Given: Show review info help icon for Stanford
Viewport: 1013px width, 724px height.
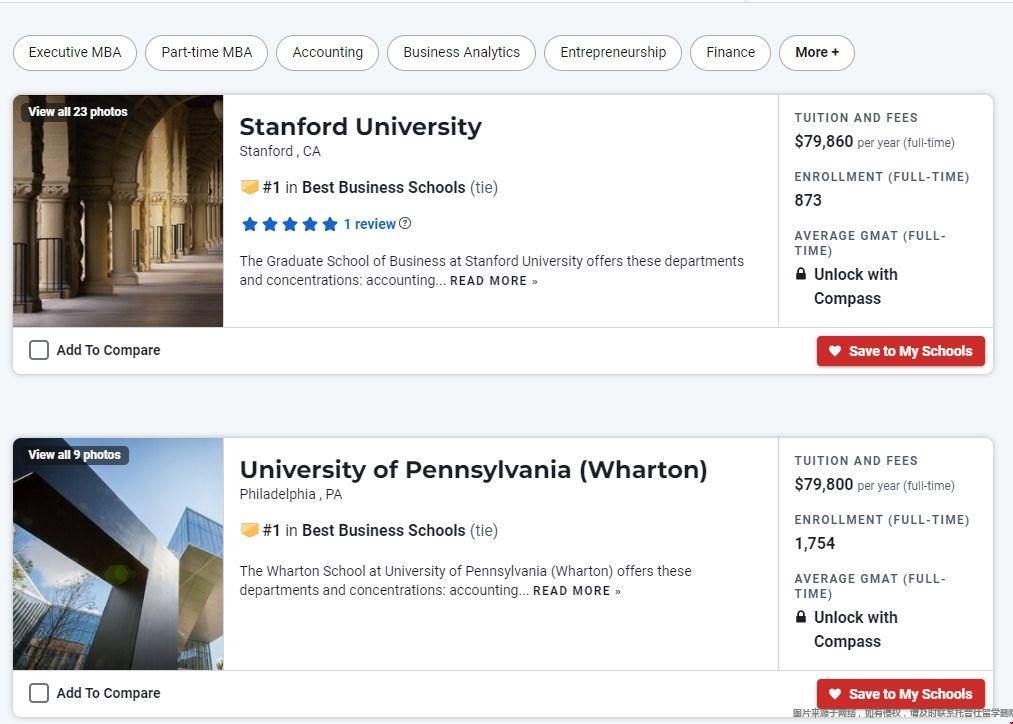Looking at the screenshot, I should point(405,223).
